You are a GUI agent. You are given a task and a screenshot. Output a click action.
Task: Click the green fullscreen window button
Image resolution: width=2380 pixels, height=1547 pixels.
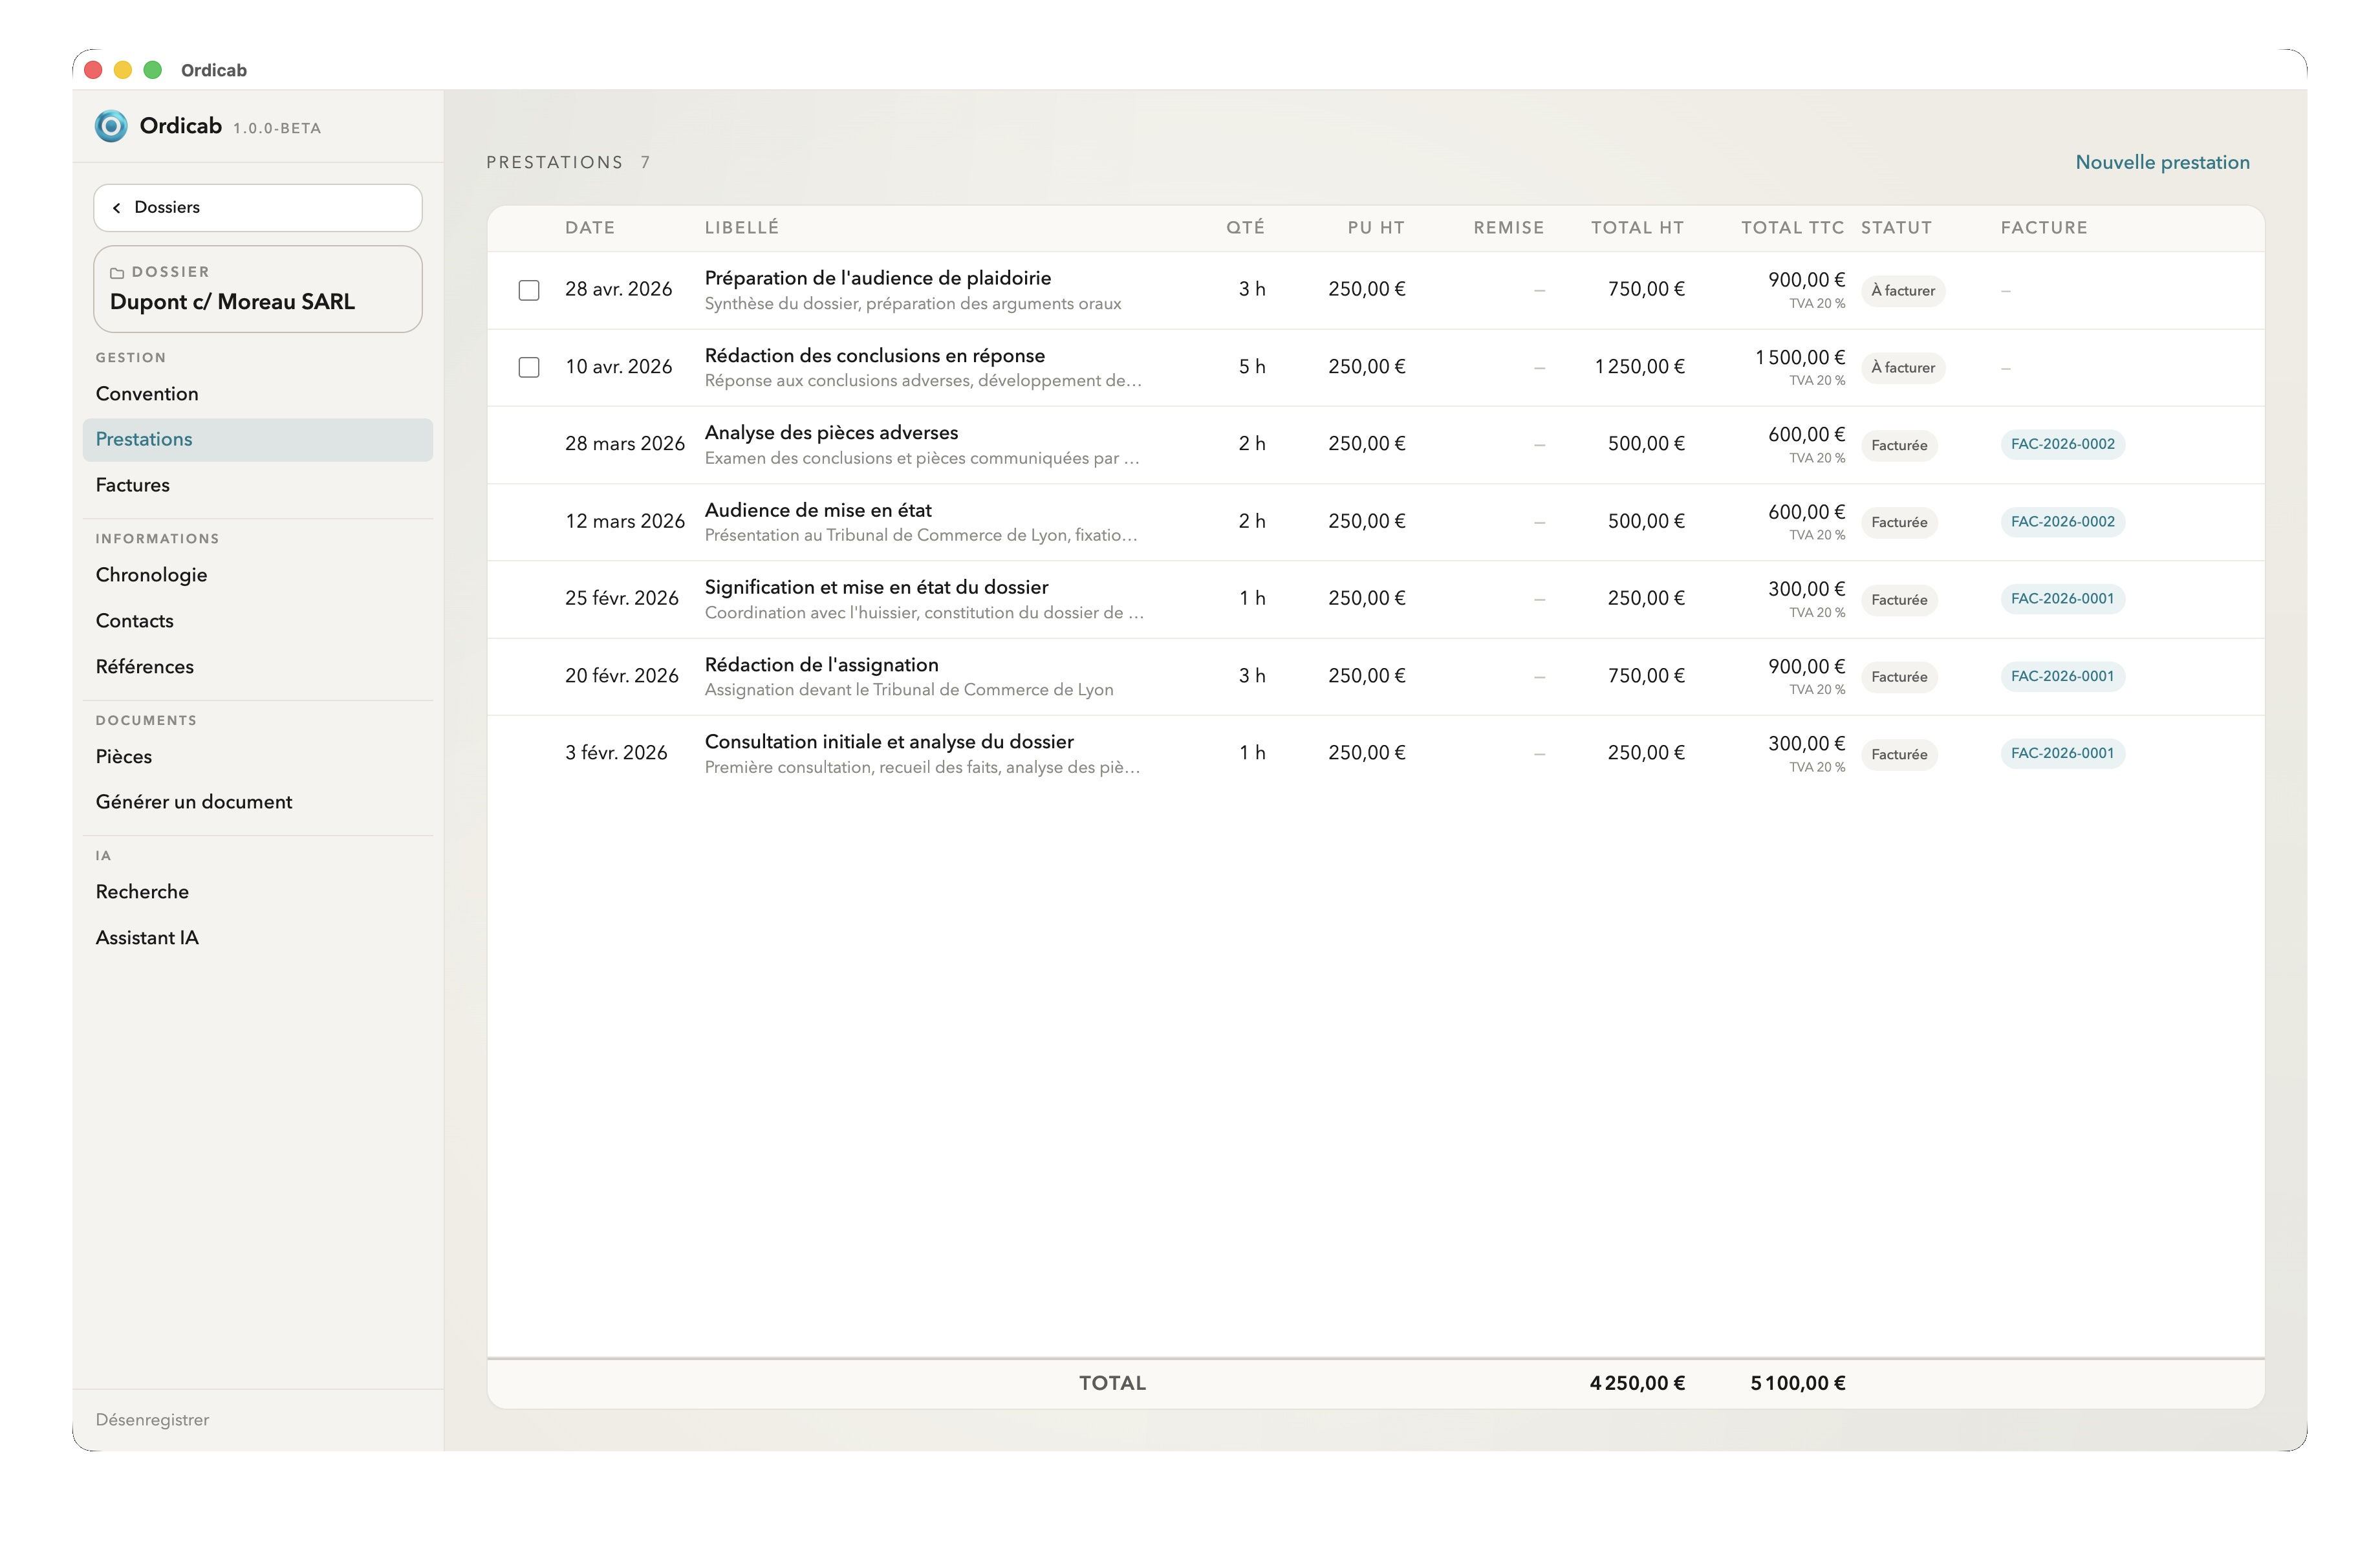[153, 70]
